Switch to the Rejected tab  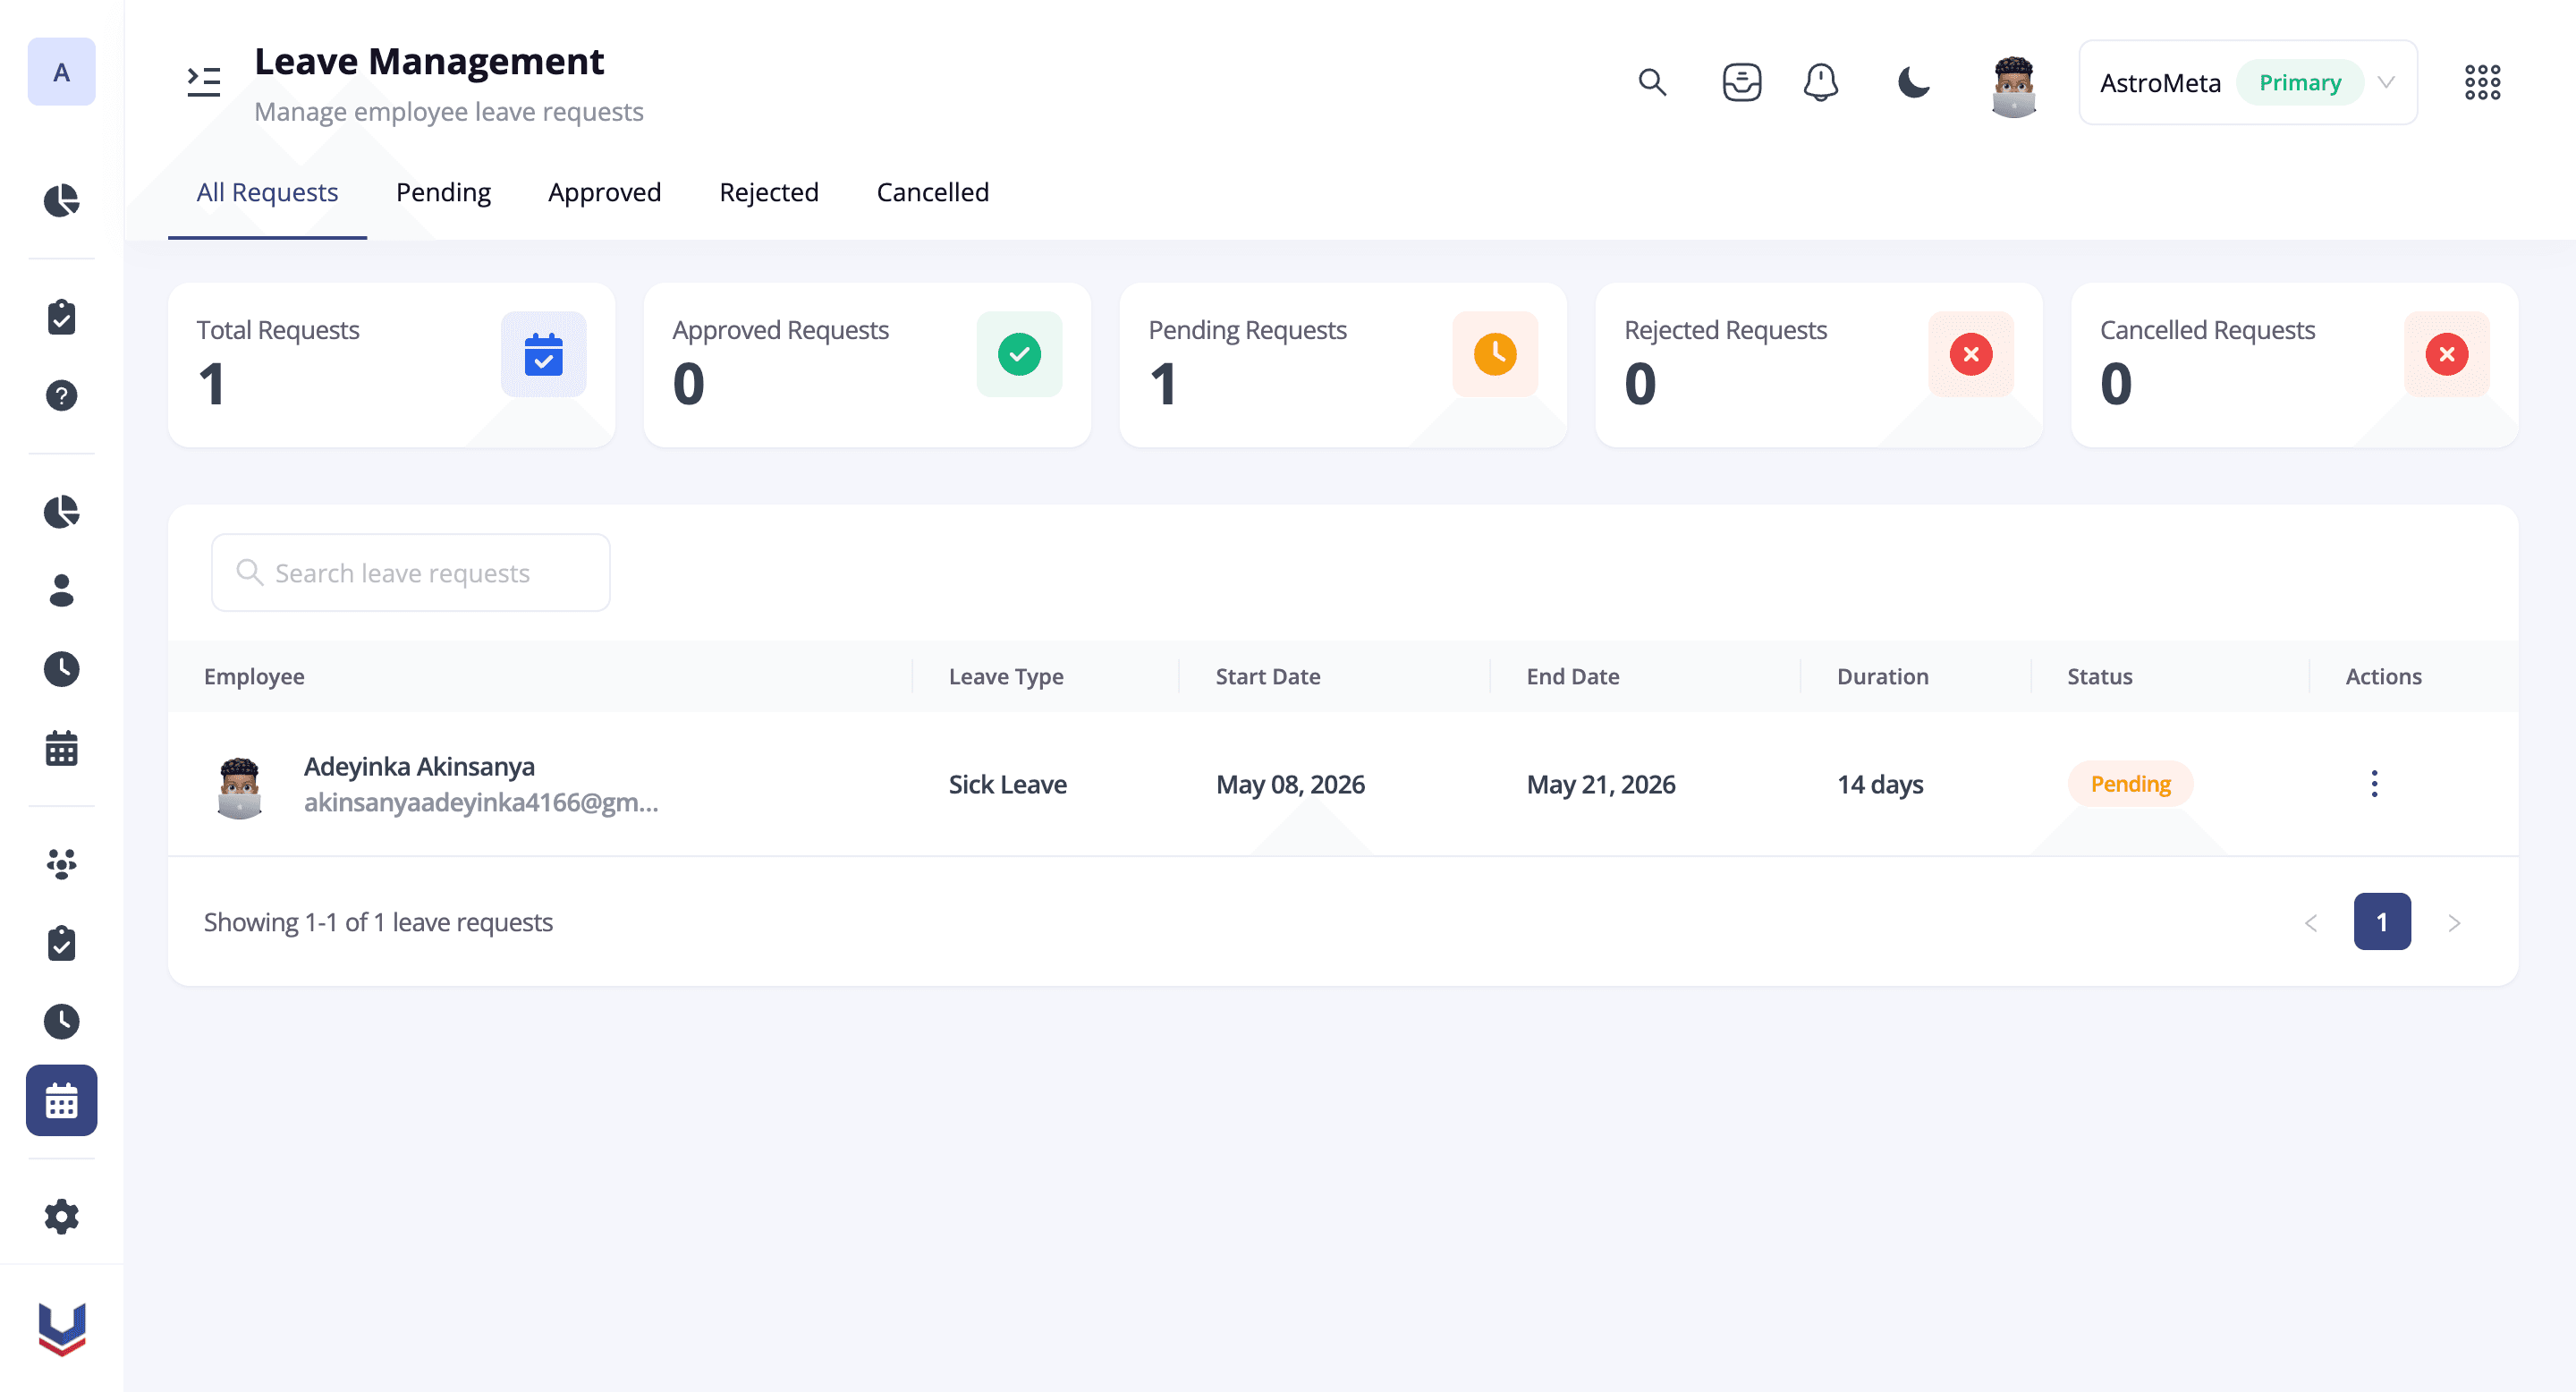(x=768, y=192)
